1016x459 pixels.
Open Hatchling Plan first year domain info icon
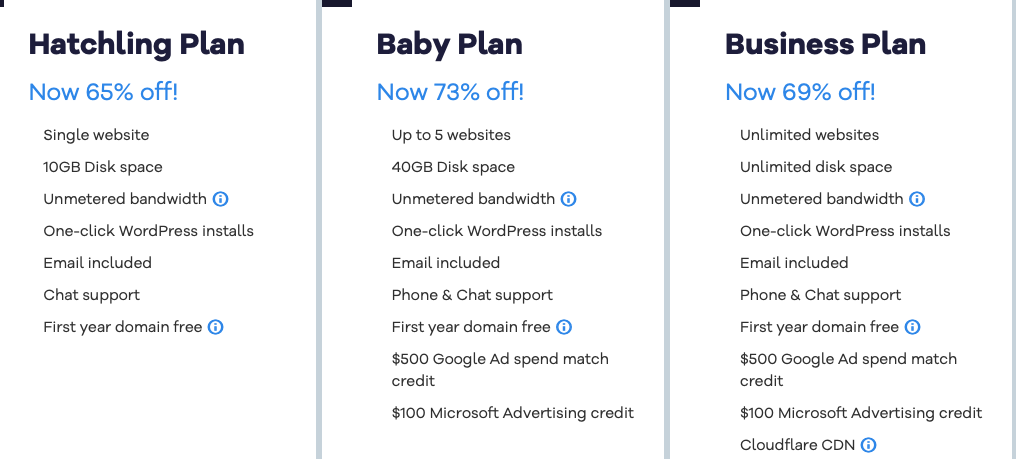[x=216, y=327]
